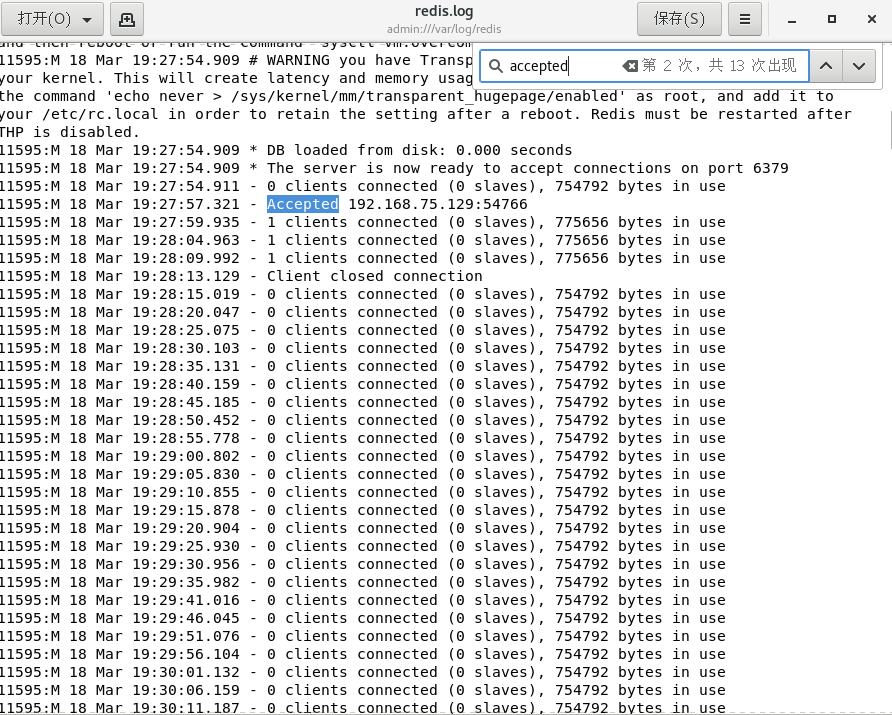Viewport: 892px width, 715px height.
Task: Click the 19:28:50.452 log line
Action: (x=363, y=420)
